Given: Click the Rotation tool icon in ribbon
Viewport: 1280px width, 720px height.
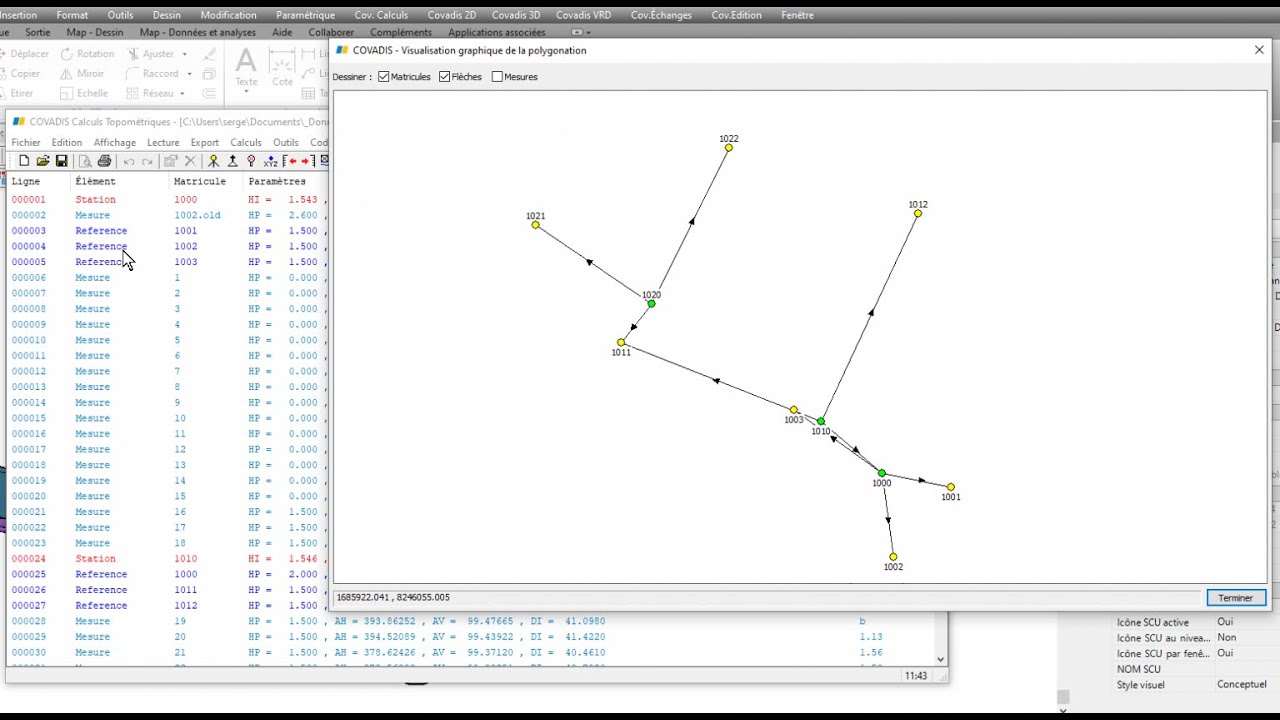Looking at the screenshot, I should (67, 54).
